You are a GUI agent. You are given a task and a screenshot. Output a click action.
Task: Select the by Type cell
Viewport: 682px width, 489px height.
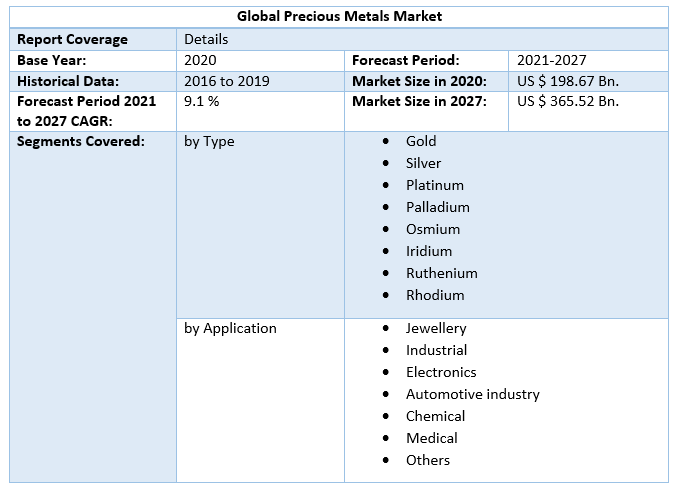tap(209, 141)
